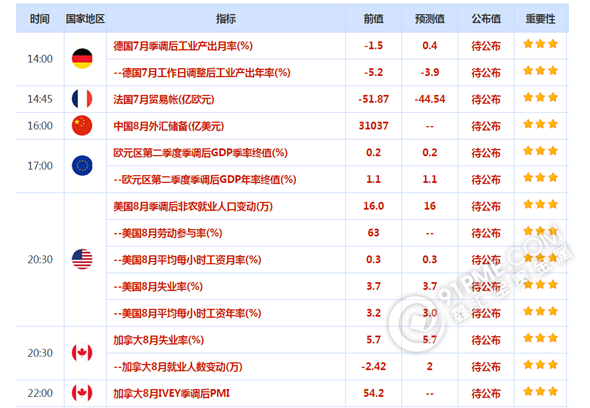This screenshot has width=590, height=408.
Task: Click the Germany flag icon
Action: tap(82, 59)
